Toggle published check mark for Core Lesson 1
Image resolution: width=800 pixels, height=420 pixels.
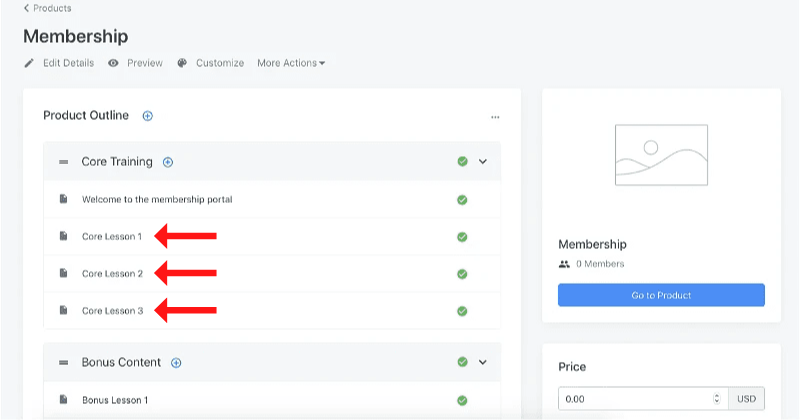pyautogui.click(x=462, y=237)
